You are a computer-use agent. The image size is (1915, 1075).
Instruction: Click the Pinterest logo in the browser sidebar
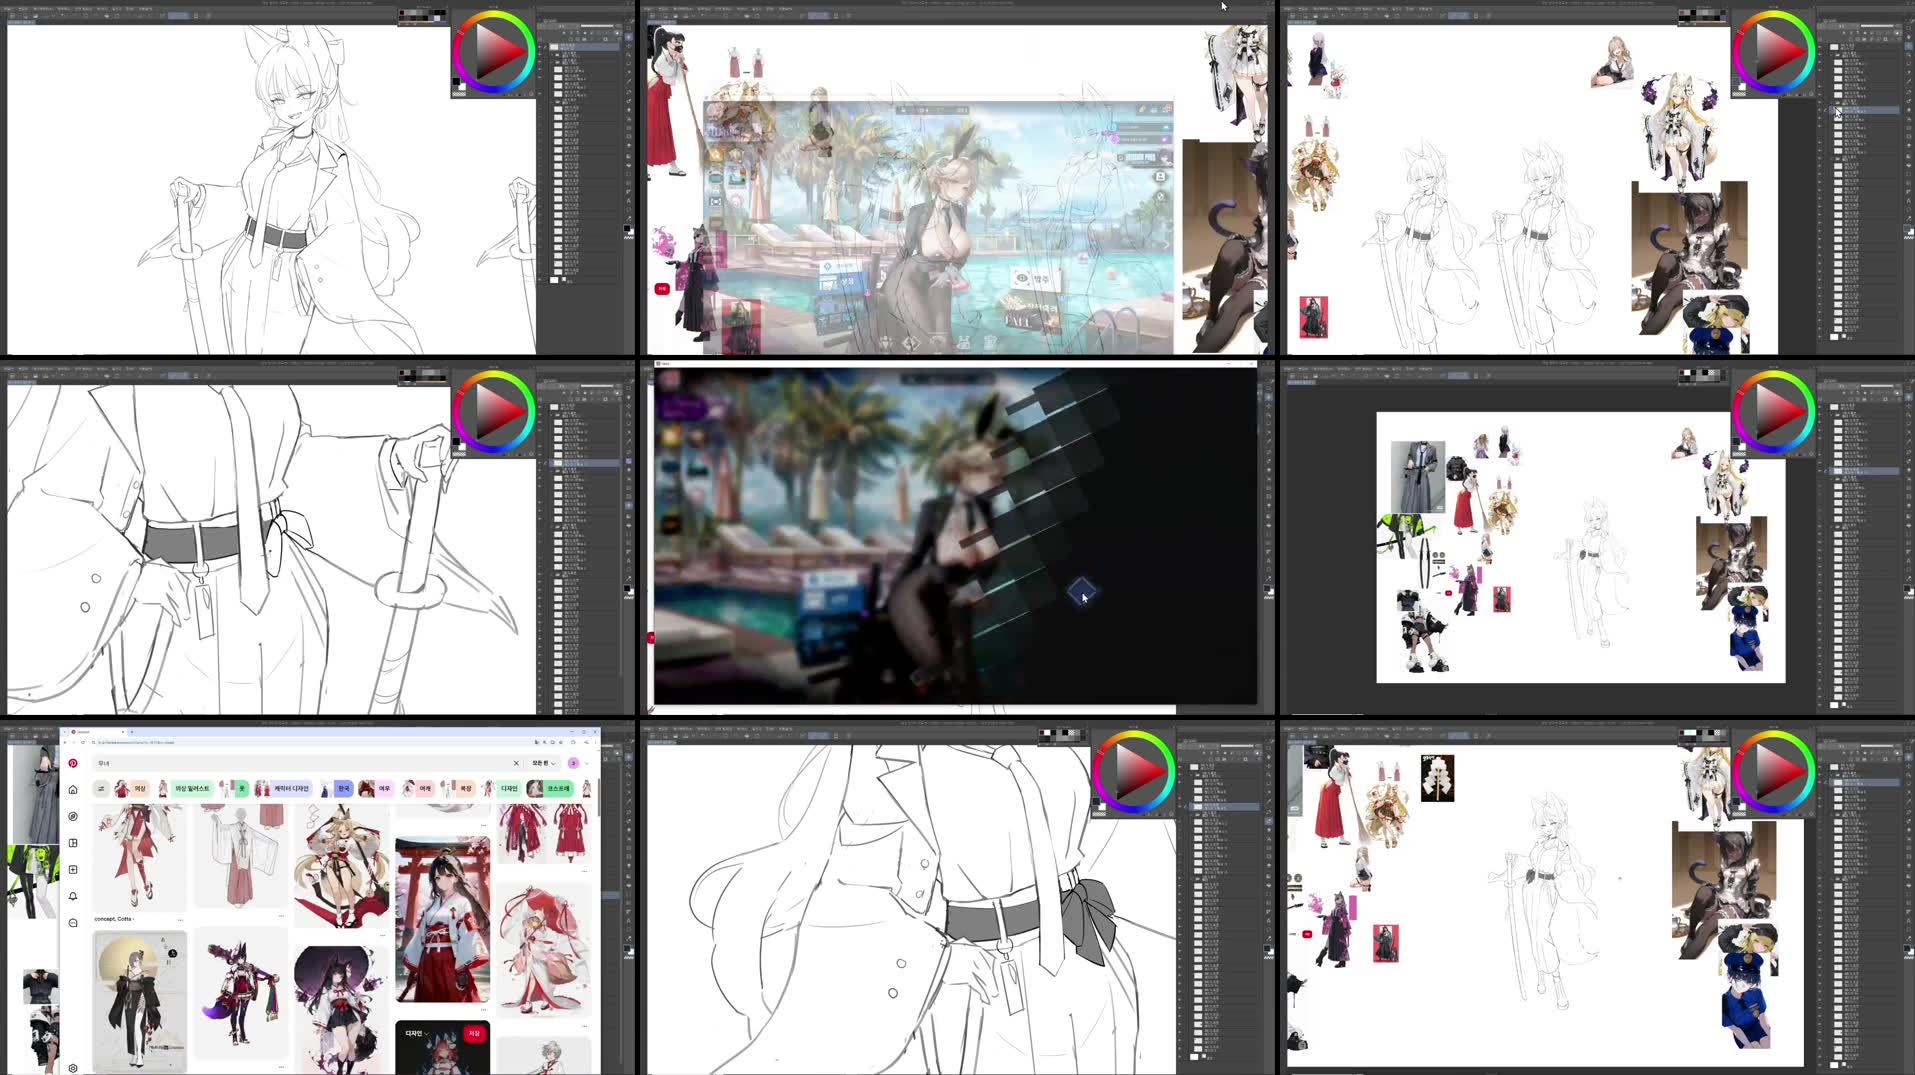[x=73, y=763]
